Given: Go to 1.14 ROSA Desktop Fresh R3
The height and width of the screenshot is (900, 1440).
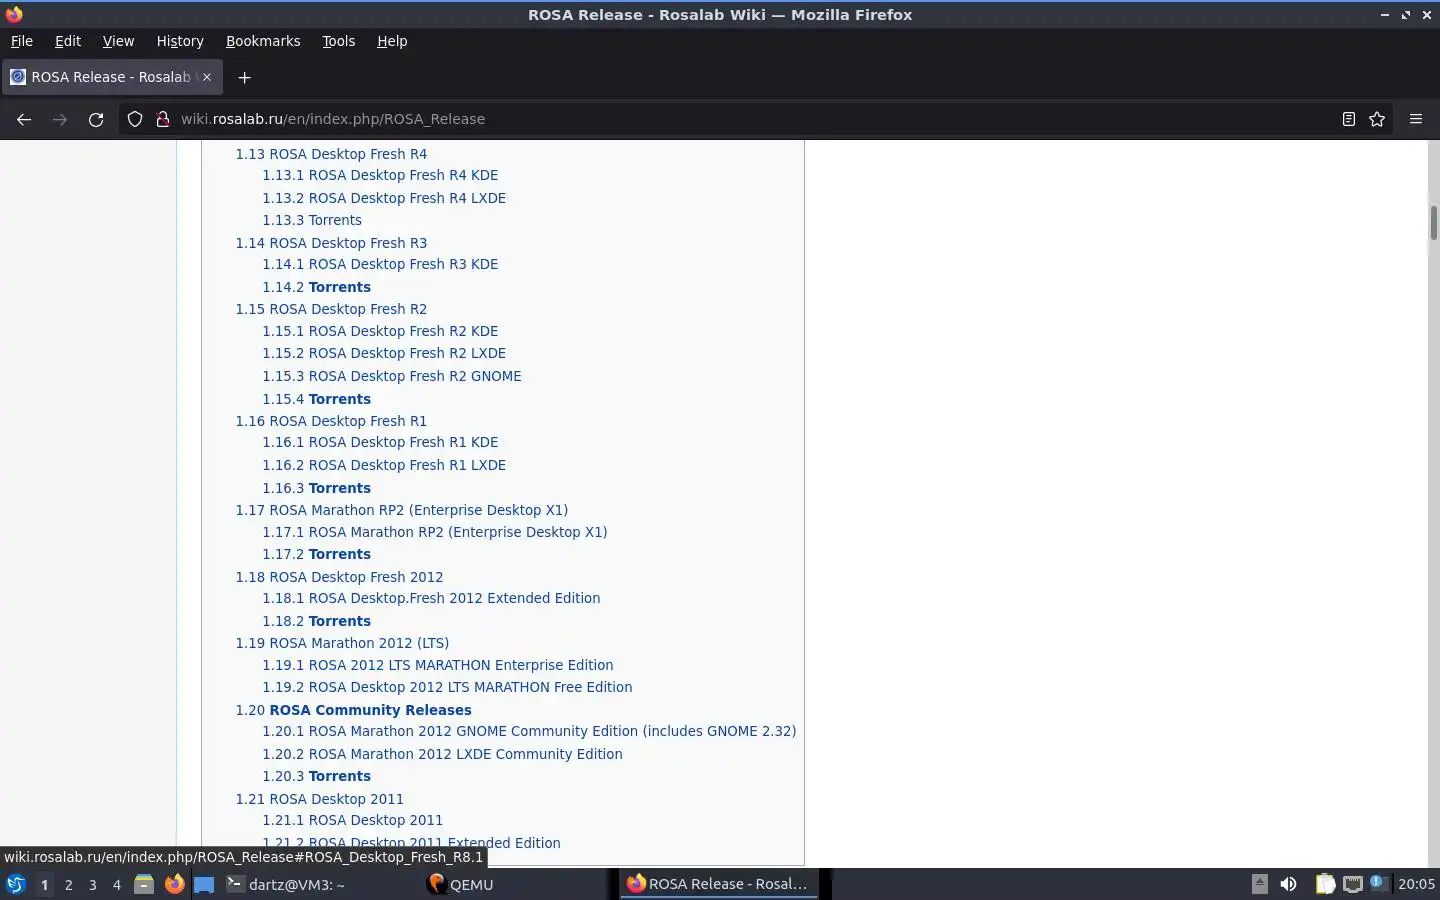Looking at the screenshot, I should pyautogui.click(x=331, y=243).
